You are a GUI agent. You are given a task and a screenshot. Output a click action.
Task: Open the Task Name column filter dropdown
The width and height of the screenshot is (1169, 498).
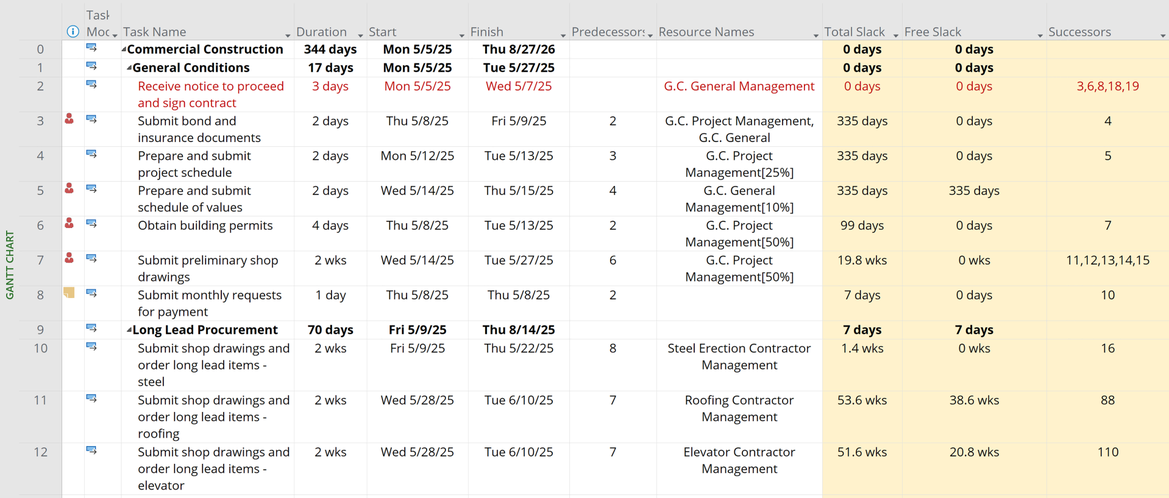(288, 34)
